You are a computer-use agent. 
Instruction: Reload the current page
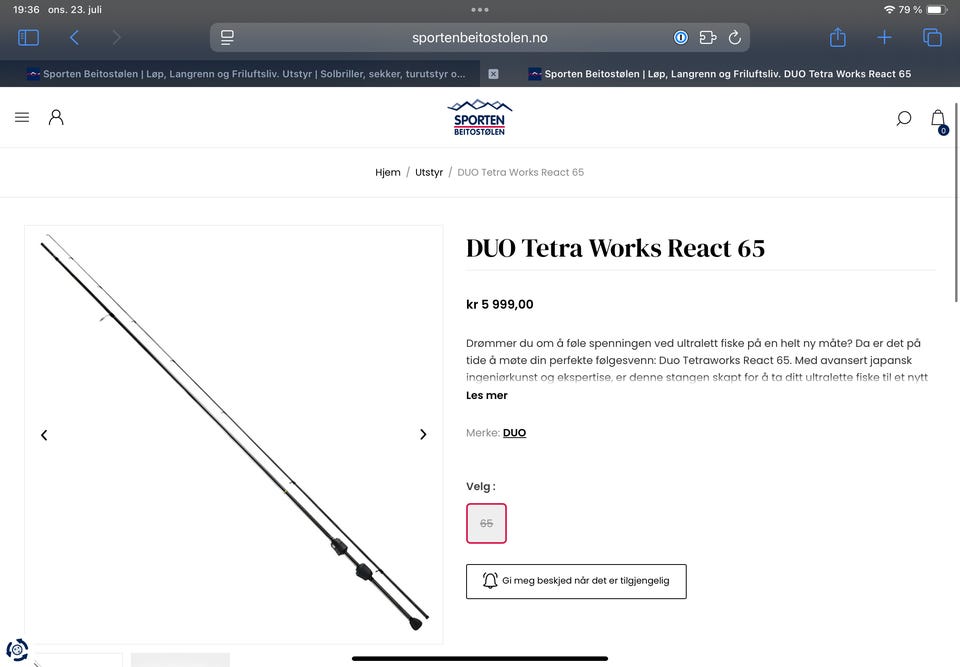(735, 37)
